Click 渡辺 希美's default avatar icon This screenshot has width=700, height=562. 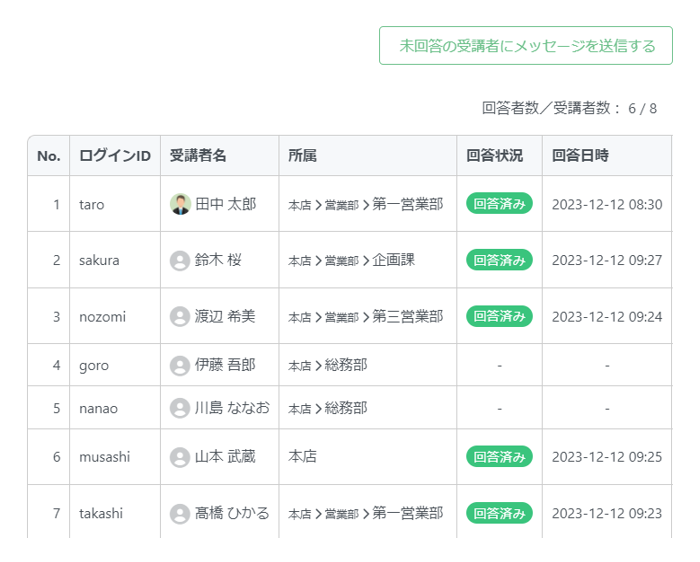point(180,316)
